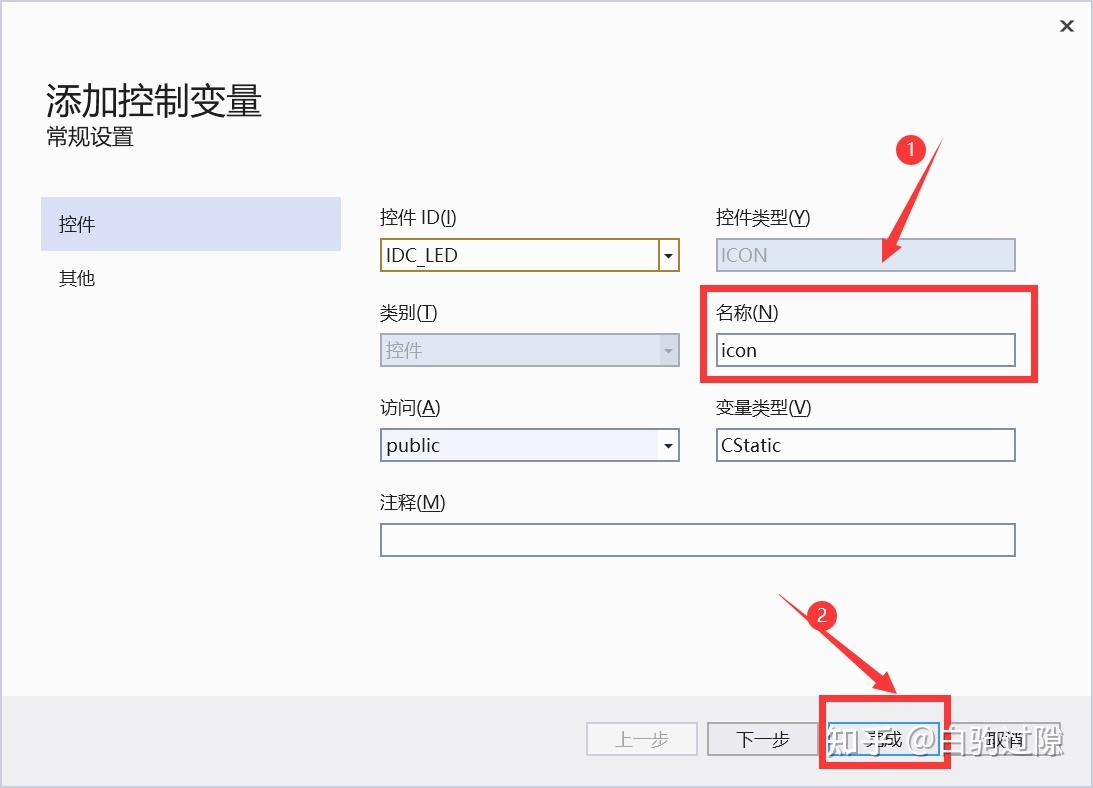Image resolution: width=1093 pixels, height=788 pixels.
Task: Open the 控件 ID dropdown arrow
Action: (x=667, y=255)
